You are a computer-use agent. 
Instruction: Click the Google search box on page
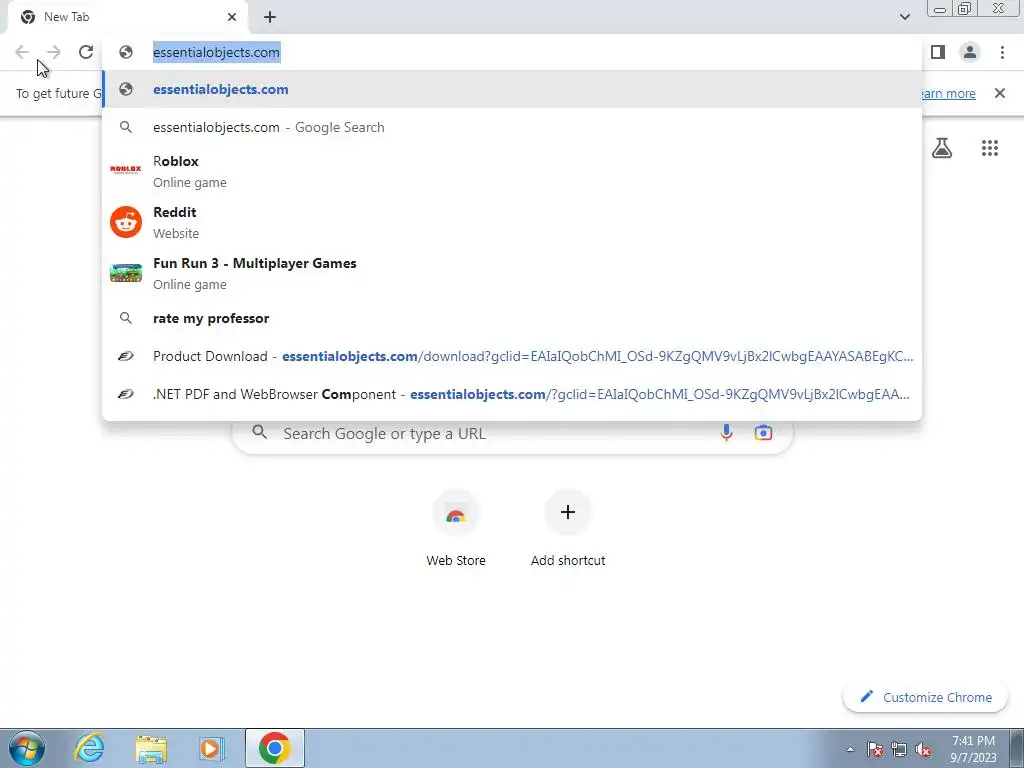click(x=512, y=432)
